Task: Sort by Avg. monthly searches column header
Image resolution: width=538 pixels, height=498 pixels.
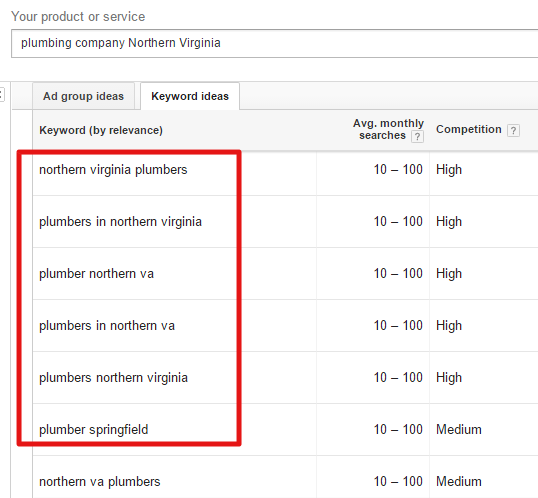Action: click(388, 129)
